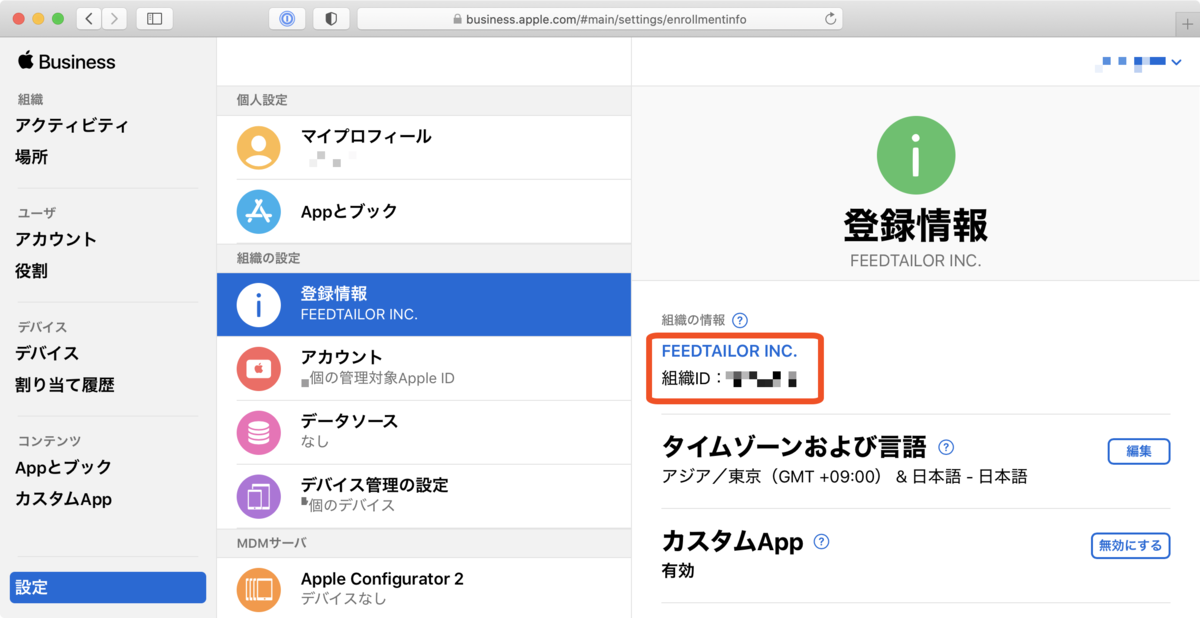The image size is (1200, 618).
Task: Click the privacy shield toolbar icon
Action: (x=331, y=19)
